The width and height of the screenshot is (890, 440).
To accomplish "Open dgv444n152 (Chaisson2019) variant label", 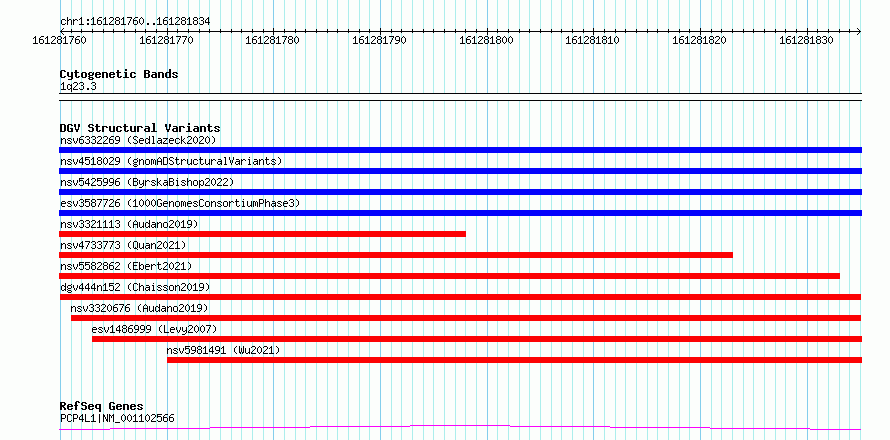I will [x=135, y=287].
